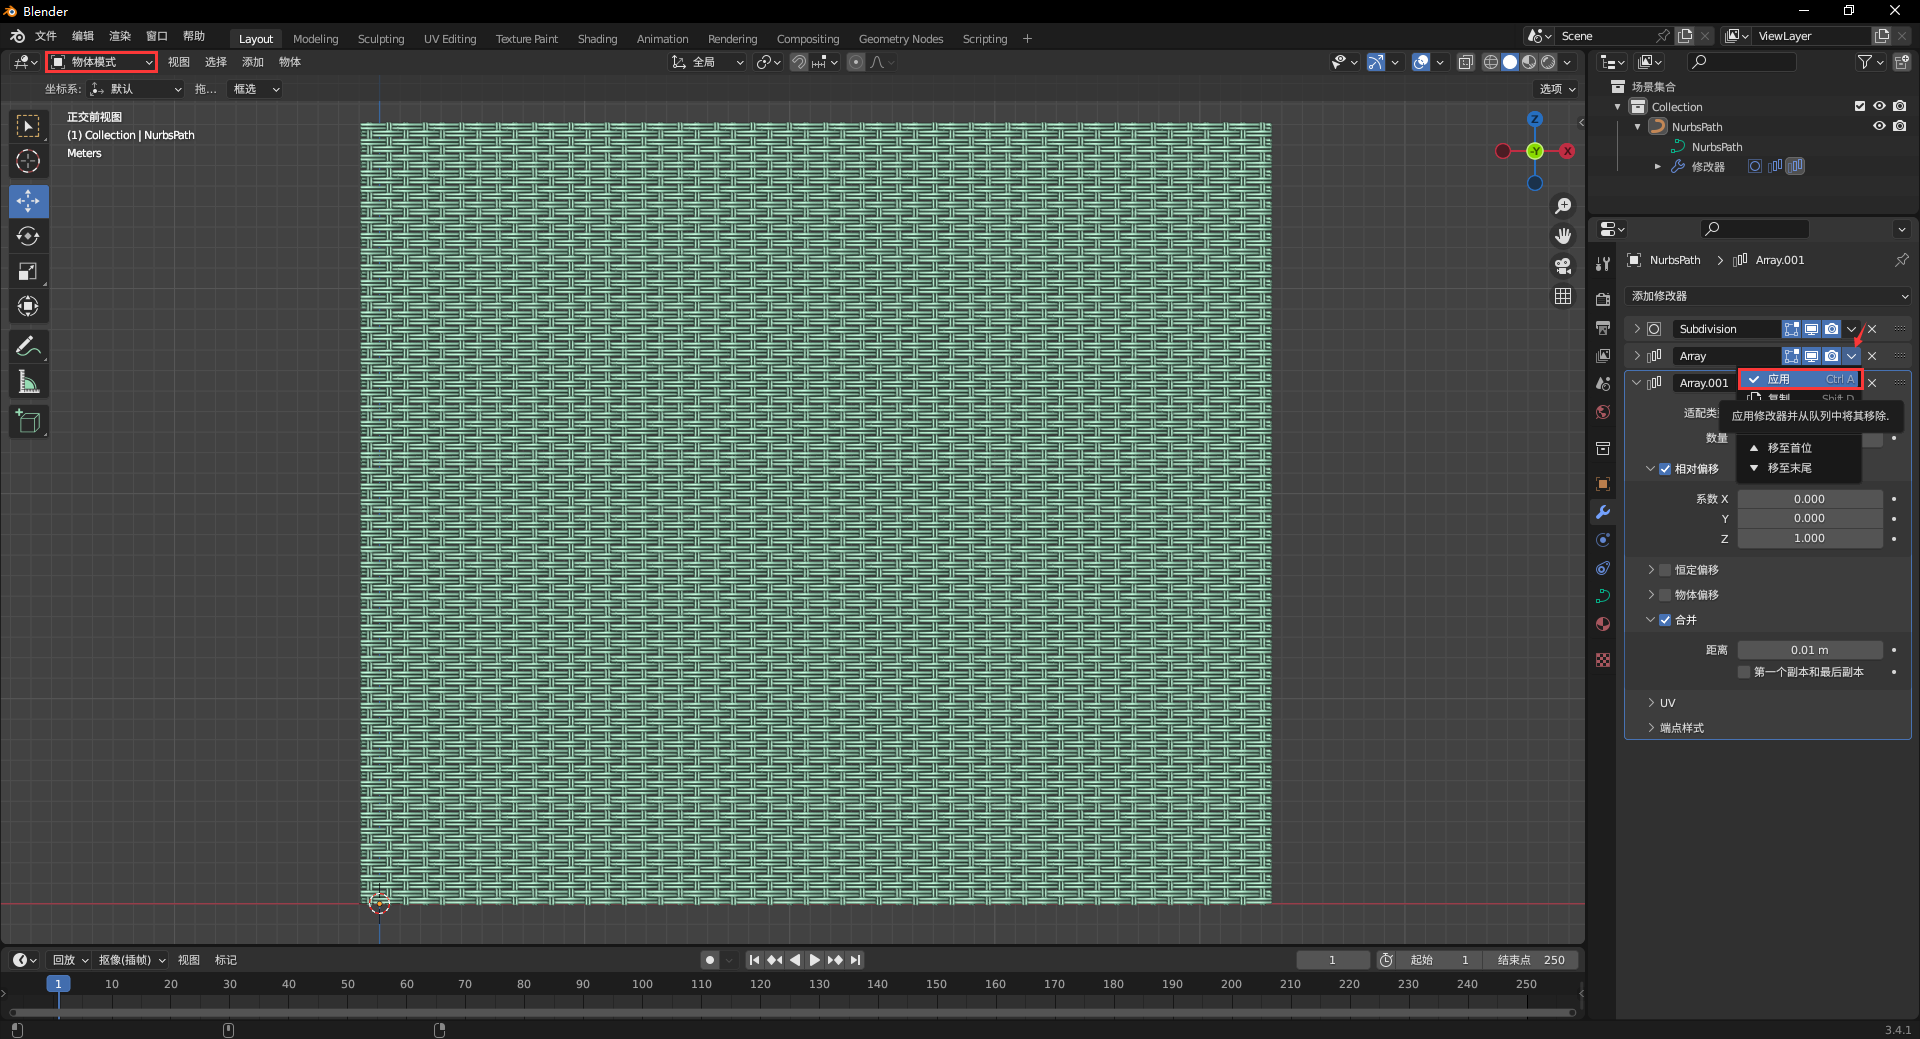Click Apply in modifier dropdown menu

point(1800,379)
